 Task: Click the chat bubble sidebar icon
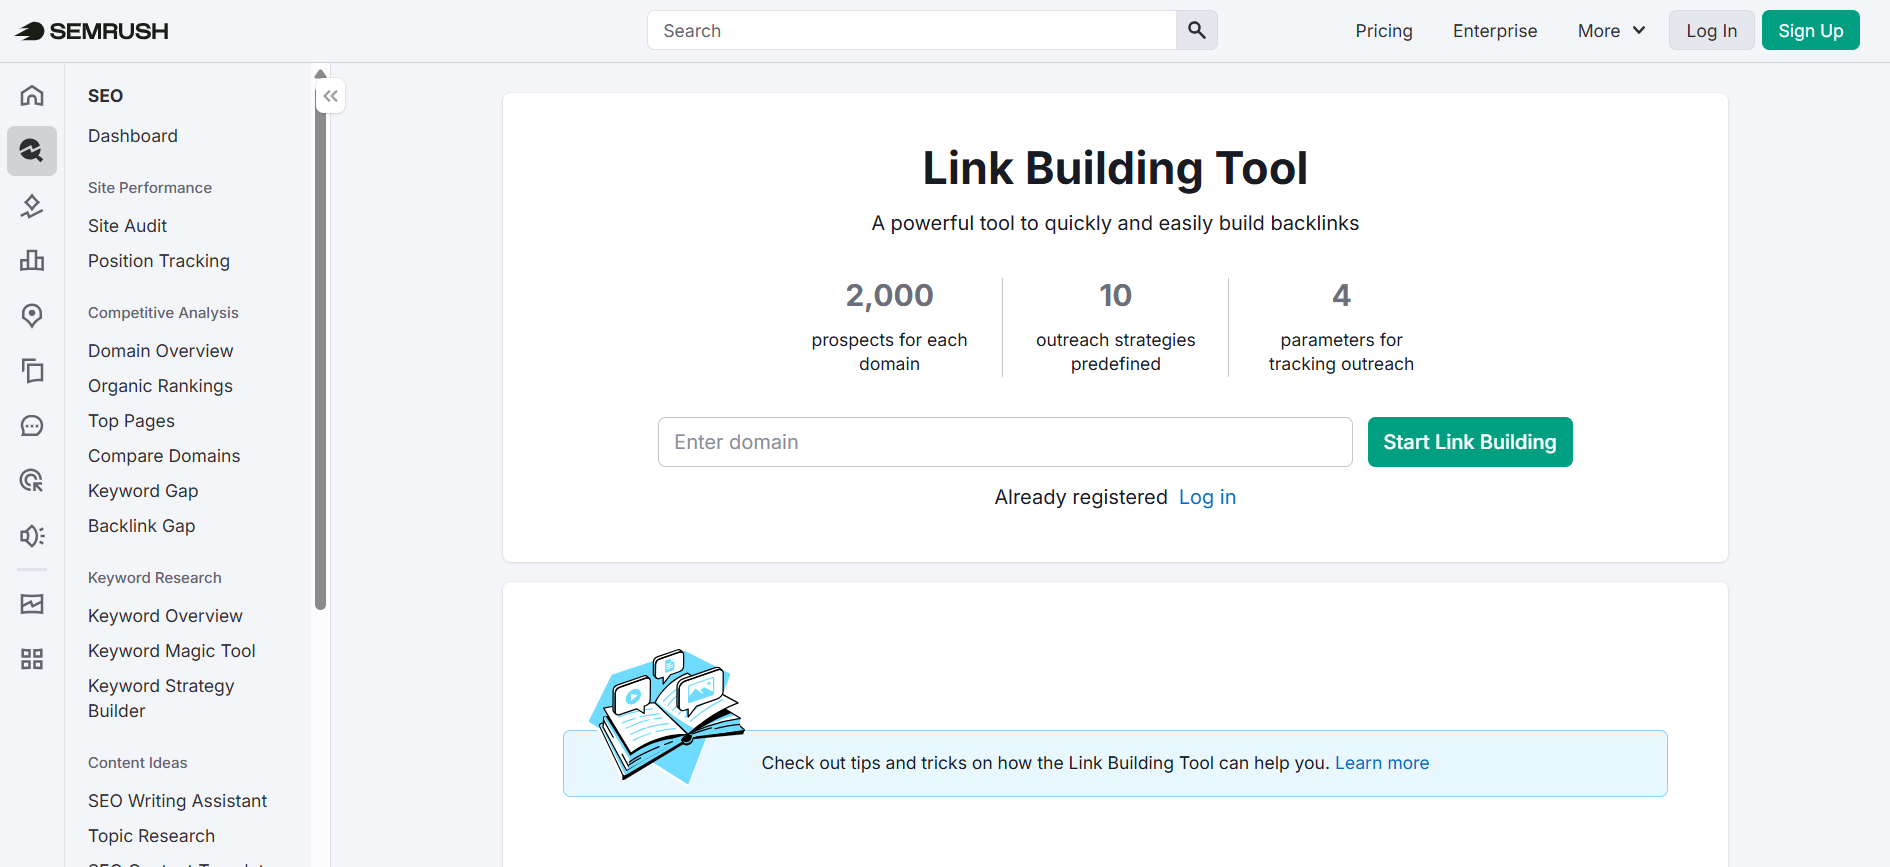pyautogui.click(x=32, y=426)
